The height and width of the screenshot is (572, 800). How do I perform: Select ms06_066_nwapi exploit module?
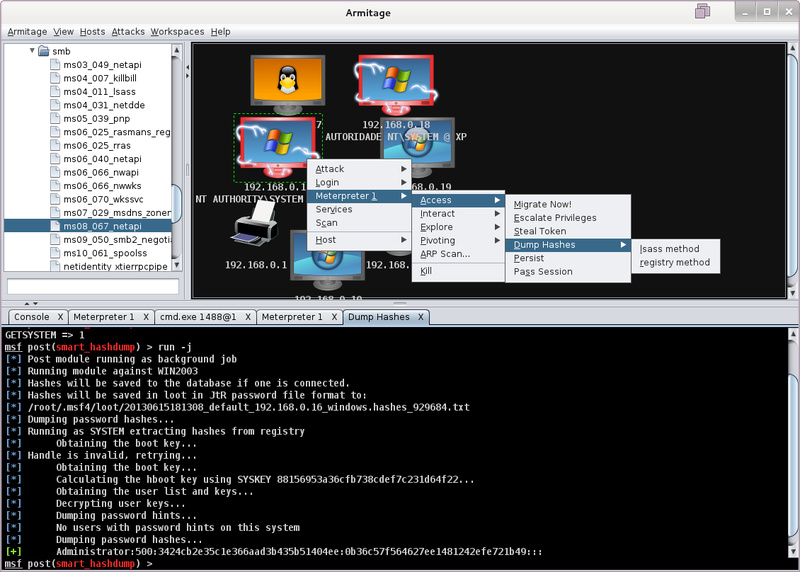(x=101, y=172)
